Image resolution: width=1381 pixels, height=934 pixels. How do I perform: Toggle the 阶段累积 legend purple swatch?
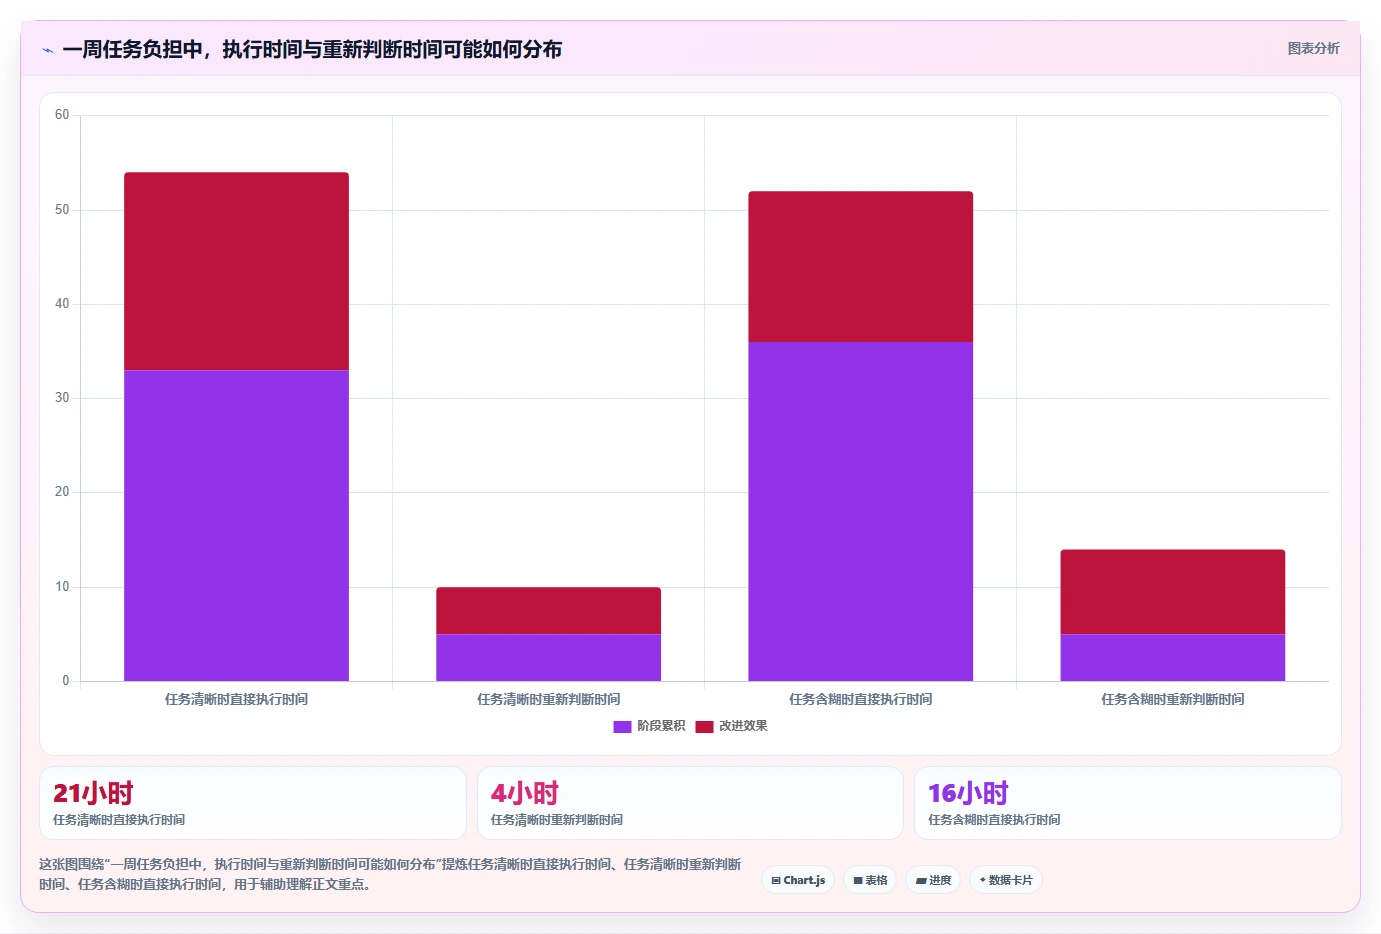(622, 726)
